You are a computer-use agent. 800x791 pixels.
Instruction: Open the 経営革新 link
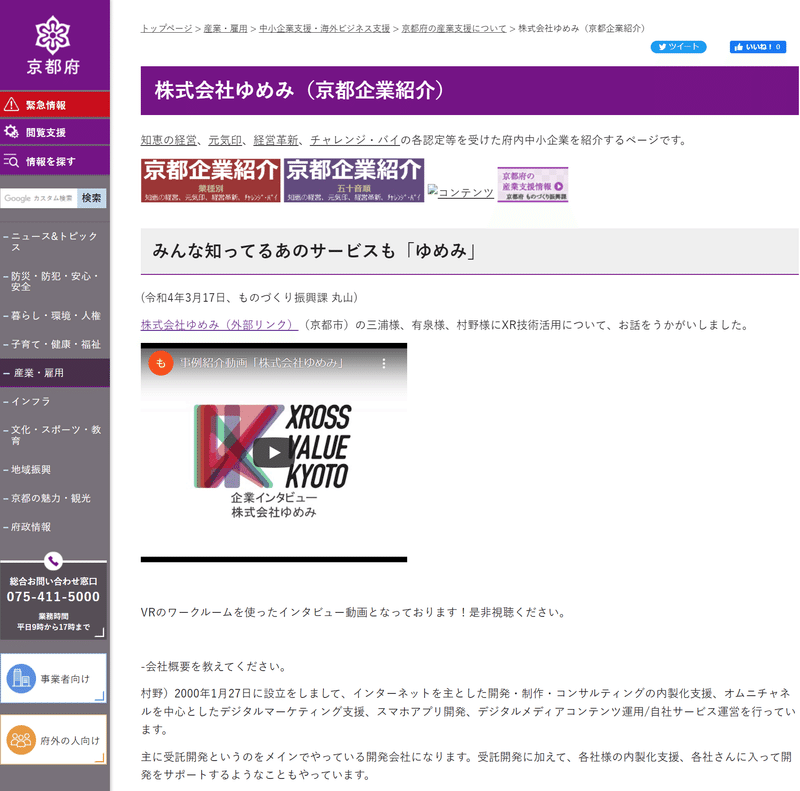coord(276,140)
